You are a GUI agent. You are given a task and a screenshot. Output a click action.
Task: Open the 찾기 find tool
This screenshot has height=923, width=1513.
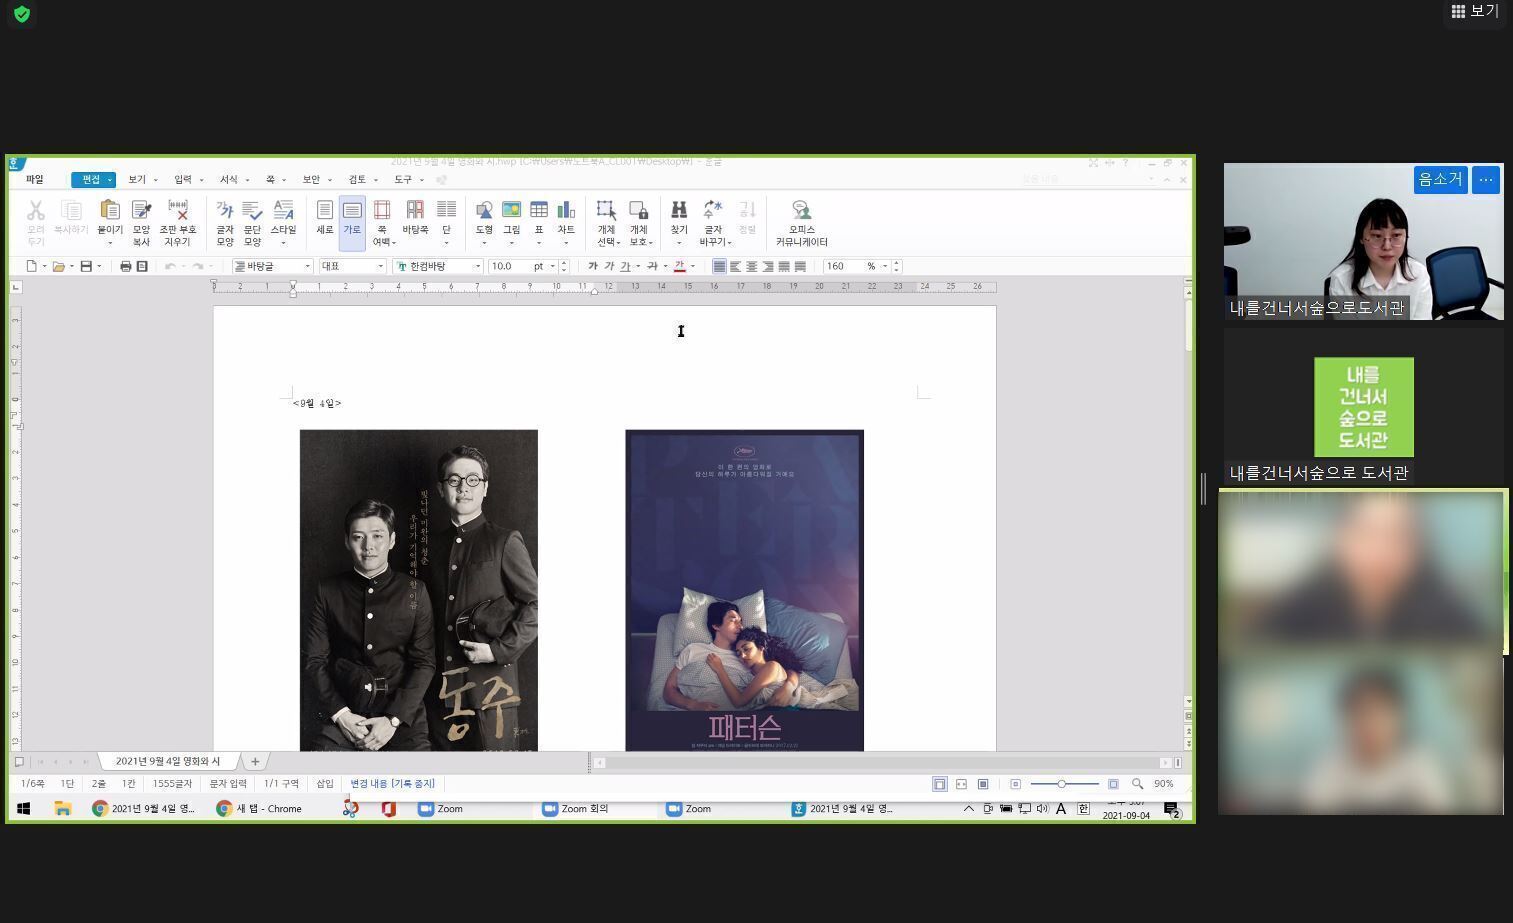(x=679, y=213)
